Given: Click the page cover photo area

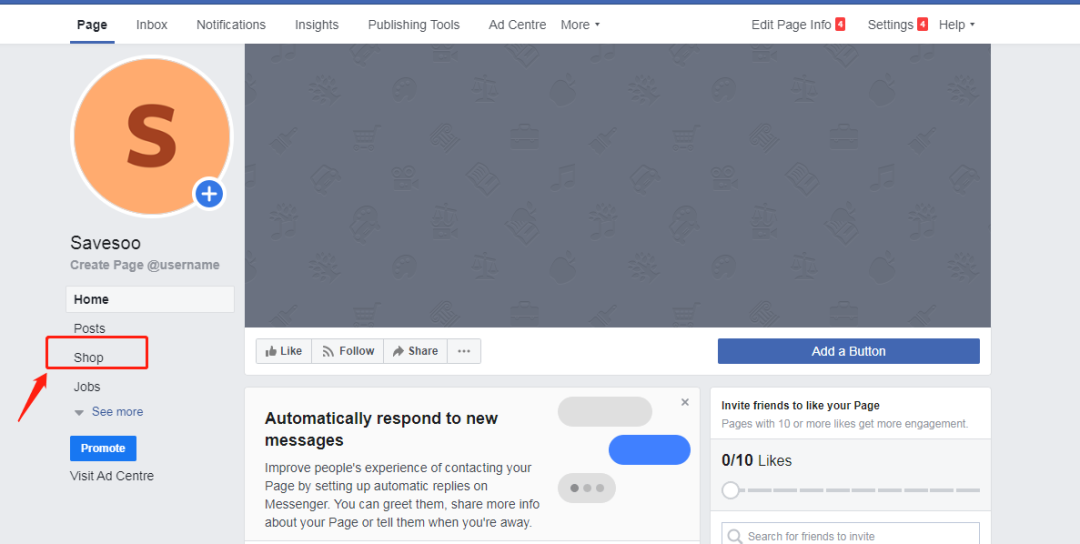Looking at the screenshot, I should pyautogui.click(x=618, y=185).
